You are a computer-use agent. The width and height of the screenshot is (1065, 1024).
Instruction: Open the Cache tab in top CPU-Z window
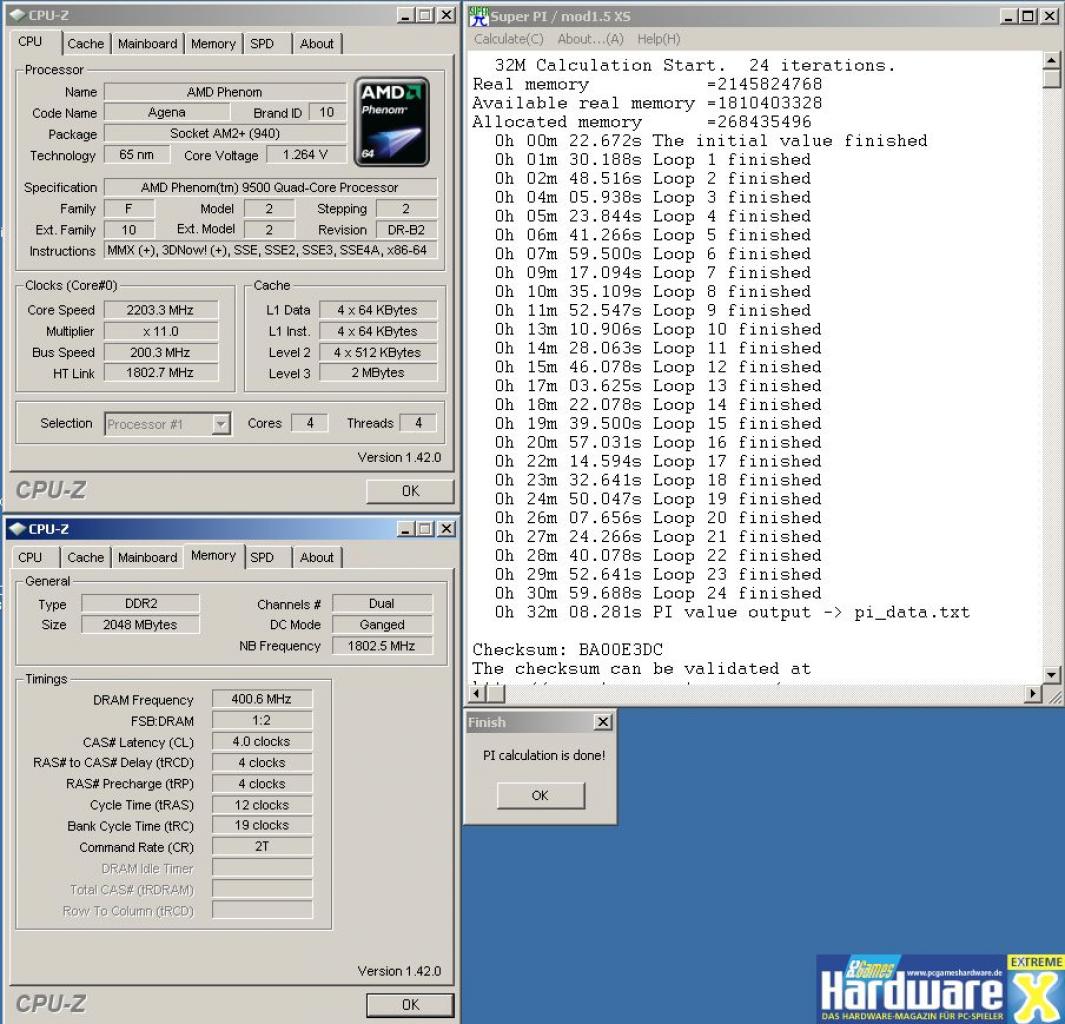click(x=86, y=43)
